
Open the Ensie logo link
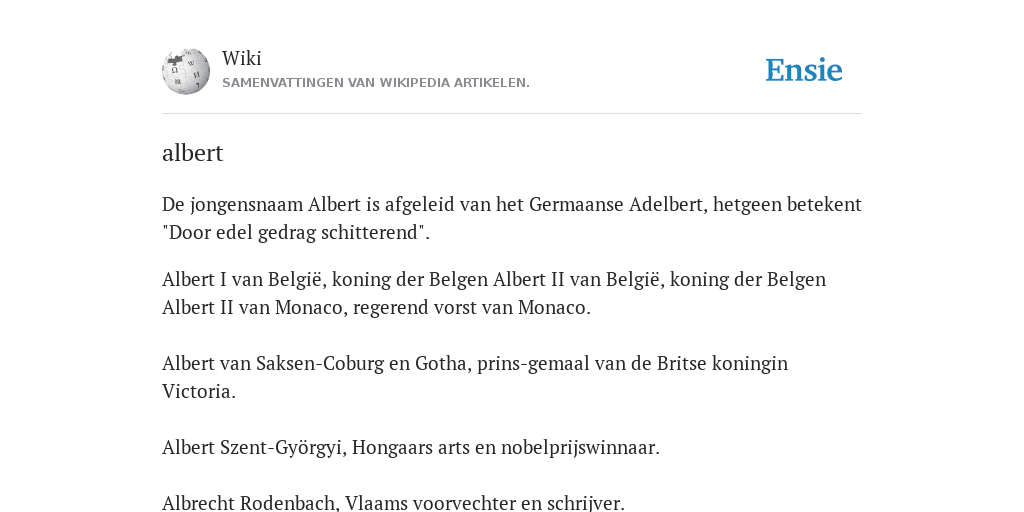point(804,71)
